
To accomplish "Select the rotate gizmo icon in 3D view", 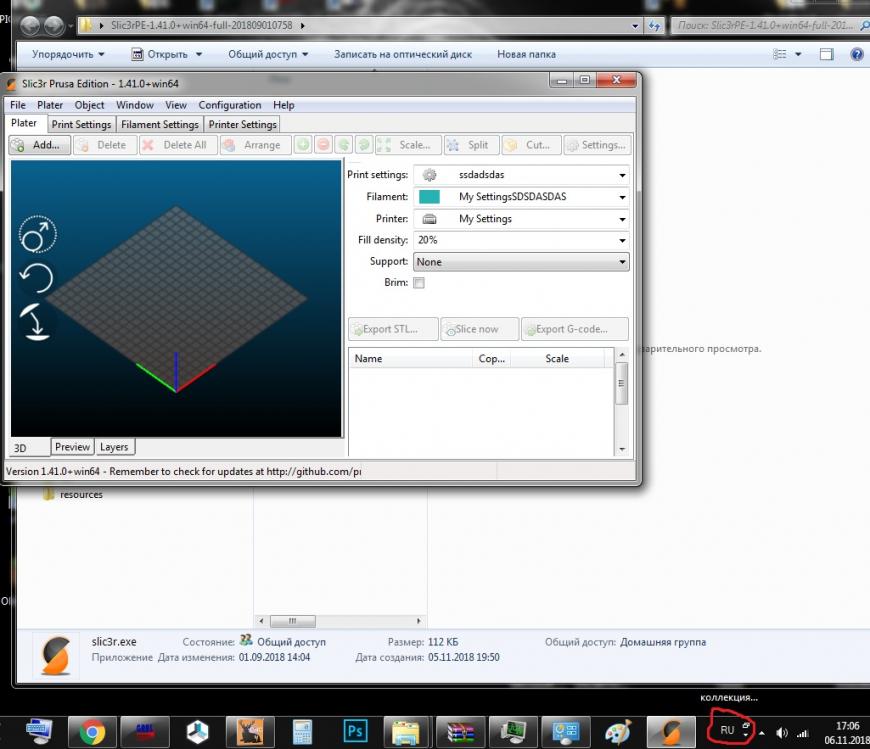I will 37,278.
